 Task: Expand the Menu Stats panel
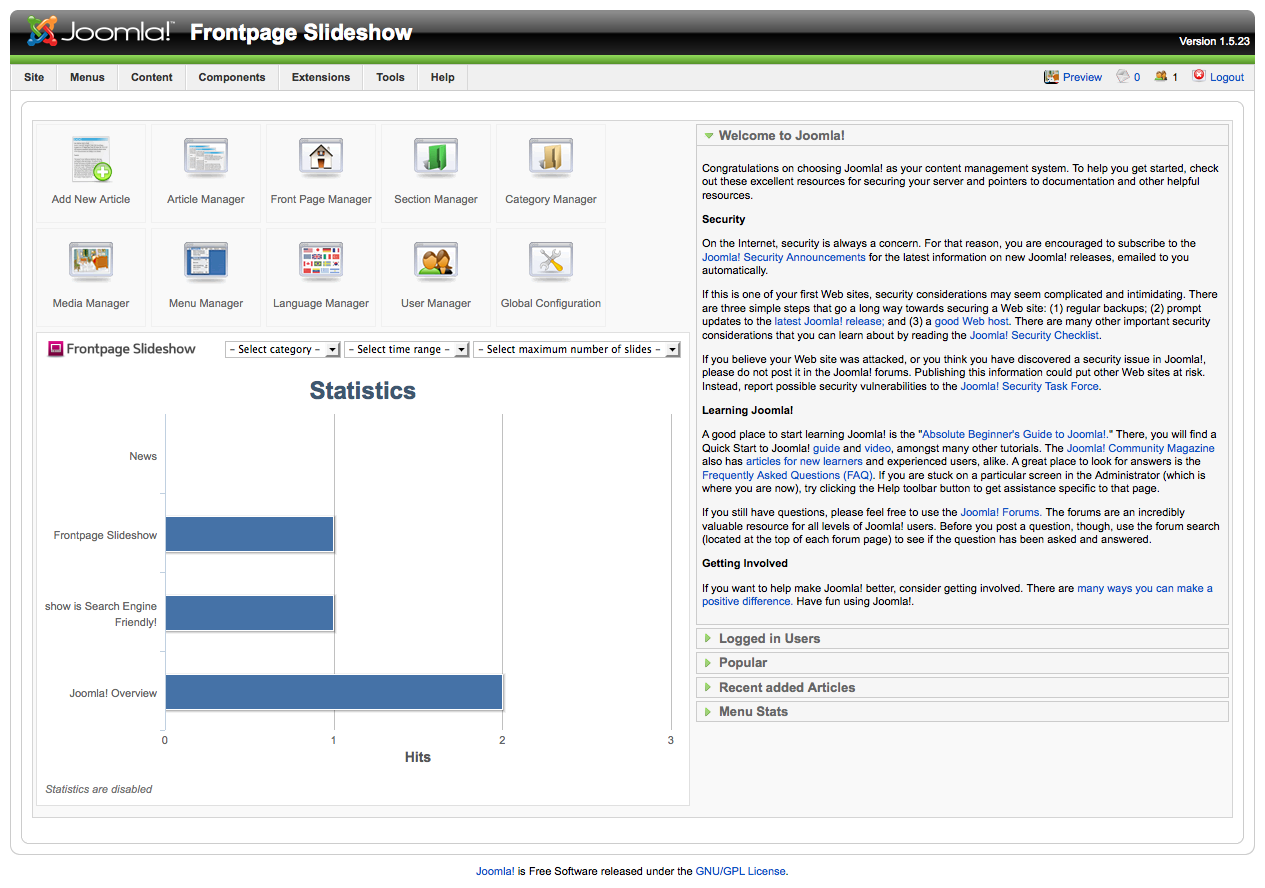[x=962, y=711]
